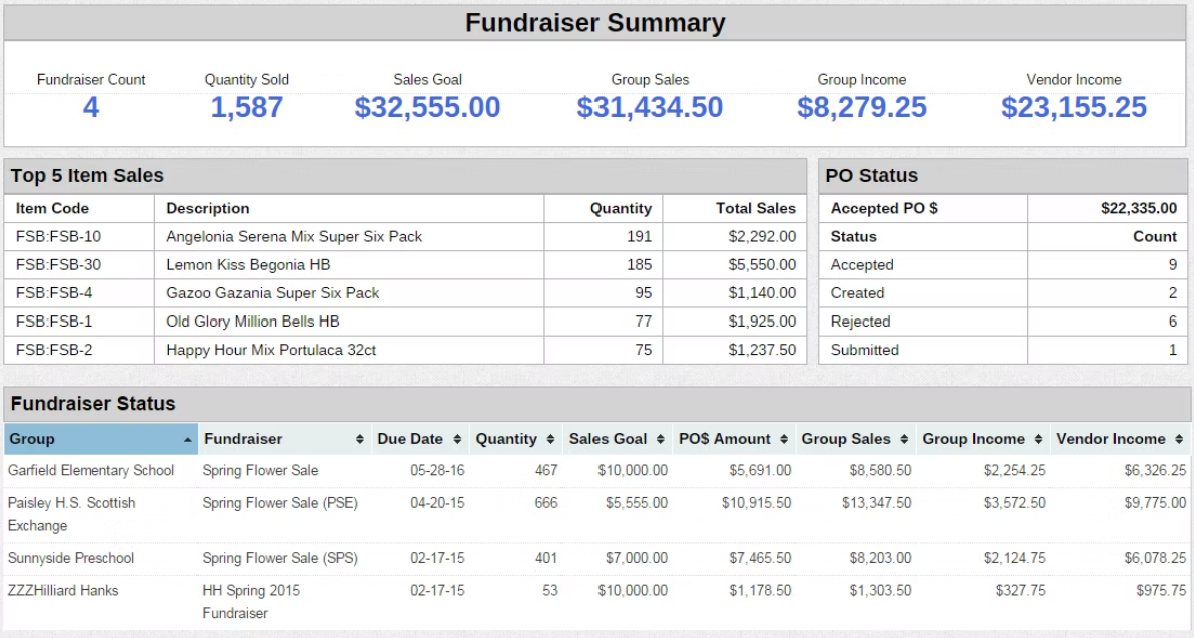Click sort icon beside Vendor Income header
1194x638 pixels.
(x=1179, y=440)
